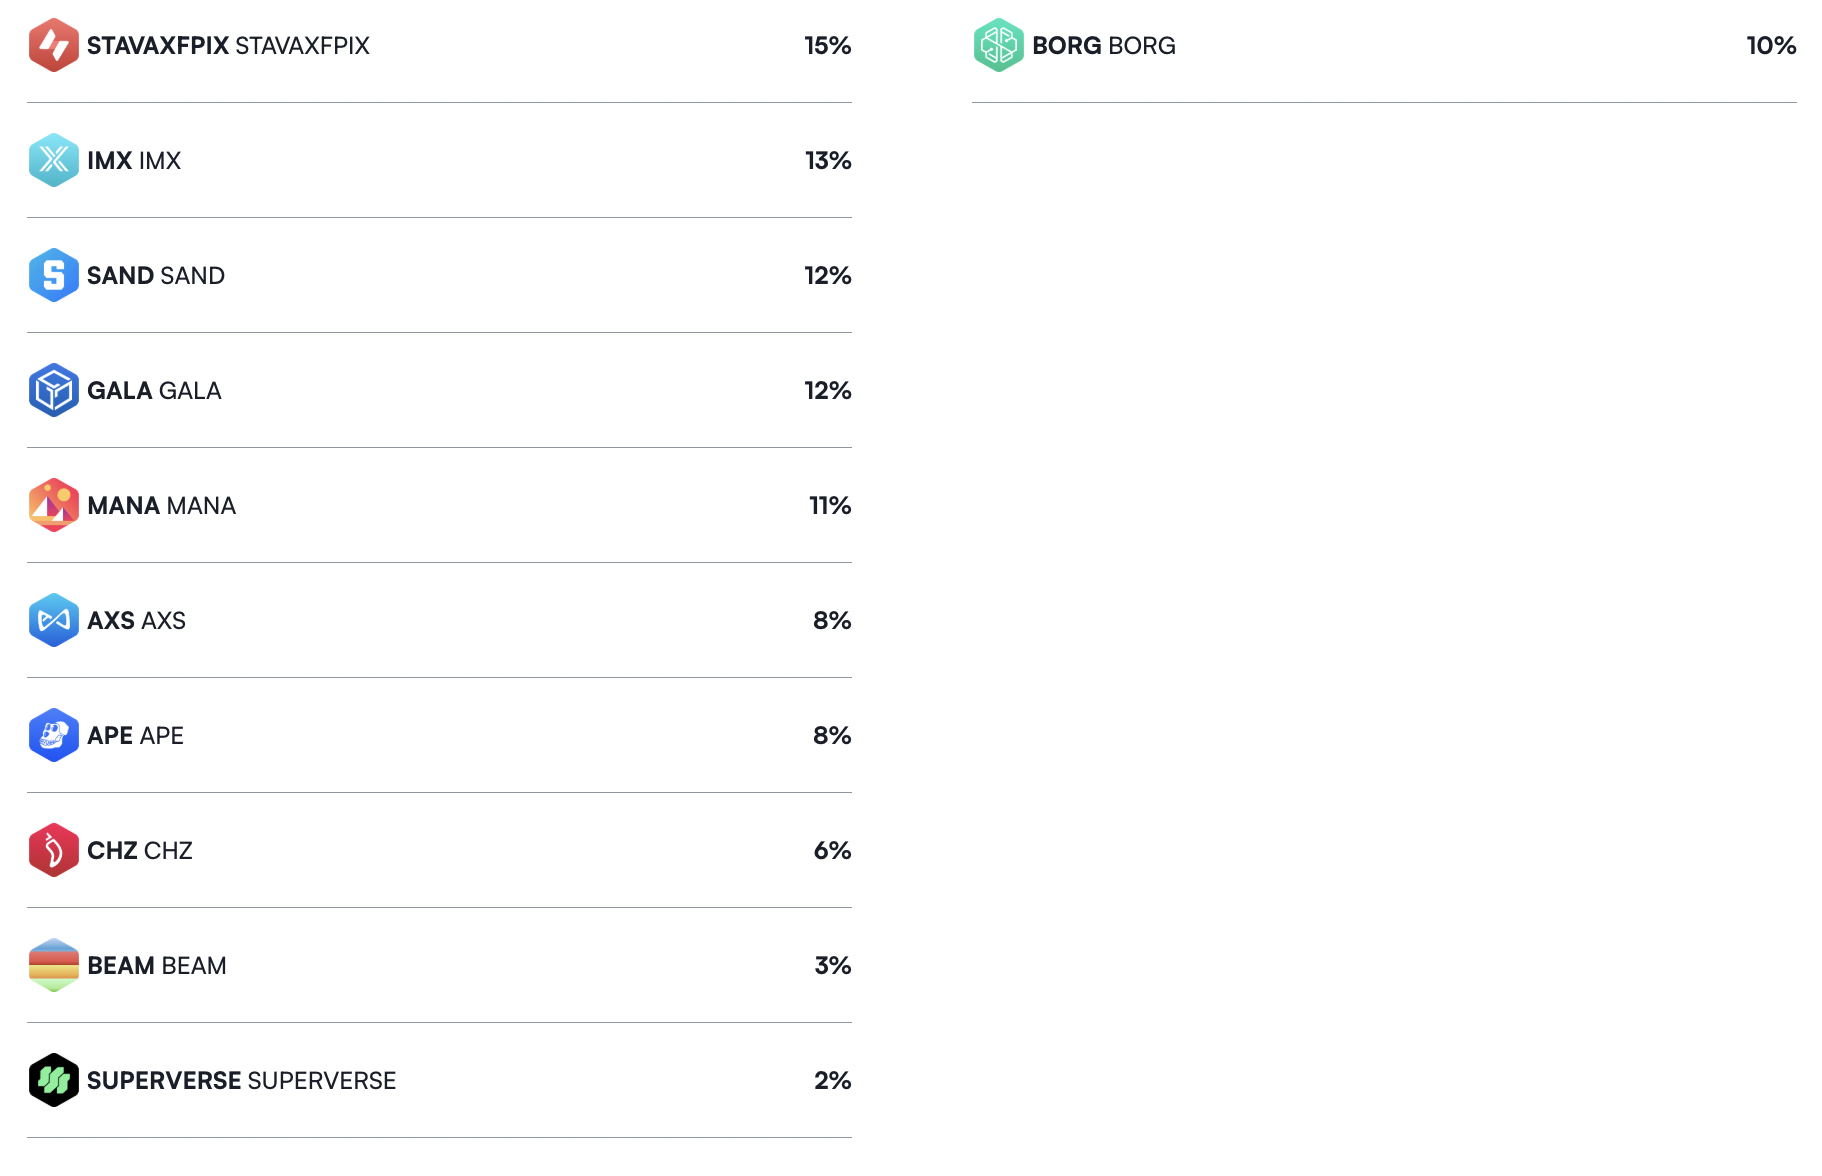Click the 3% allocation for BEAM
The height and width of the screenshot is (1176, 1822).
[832, 966]
